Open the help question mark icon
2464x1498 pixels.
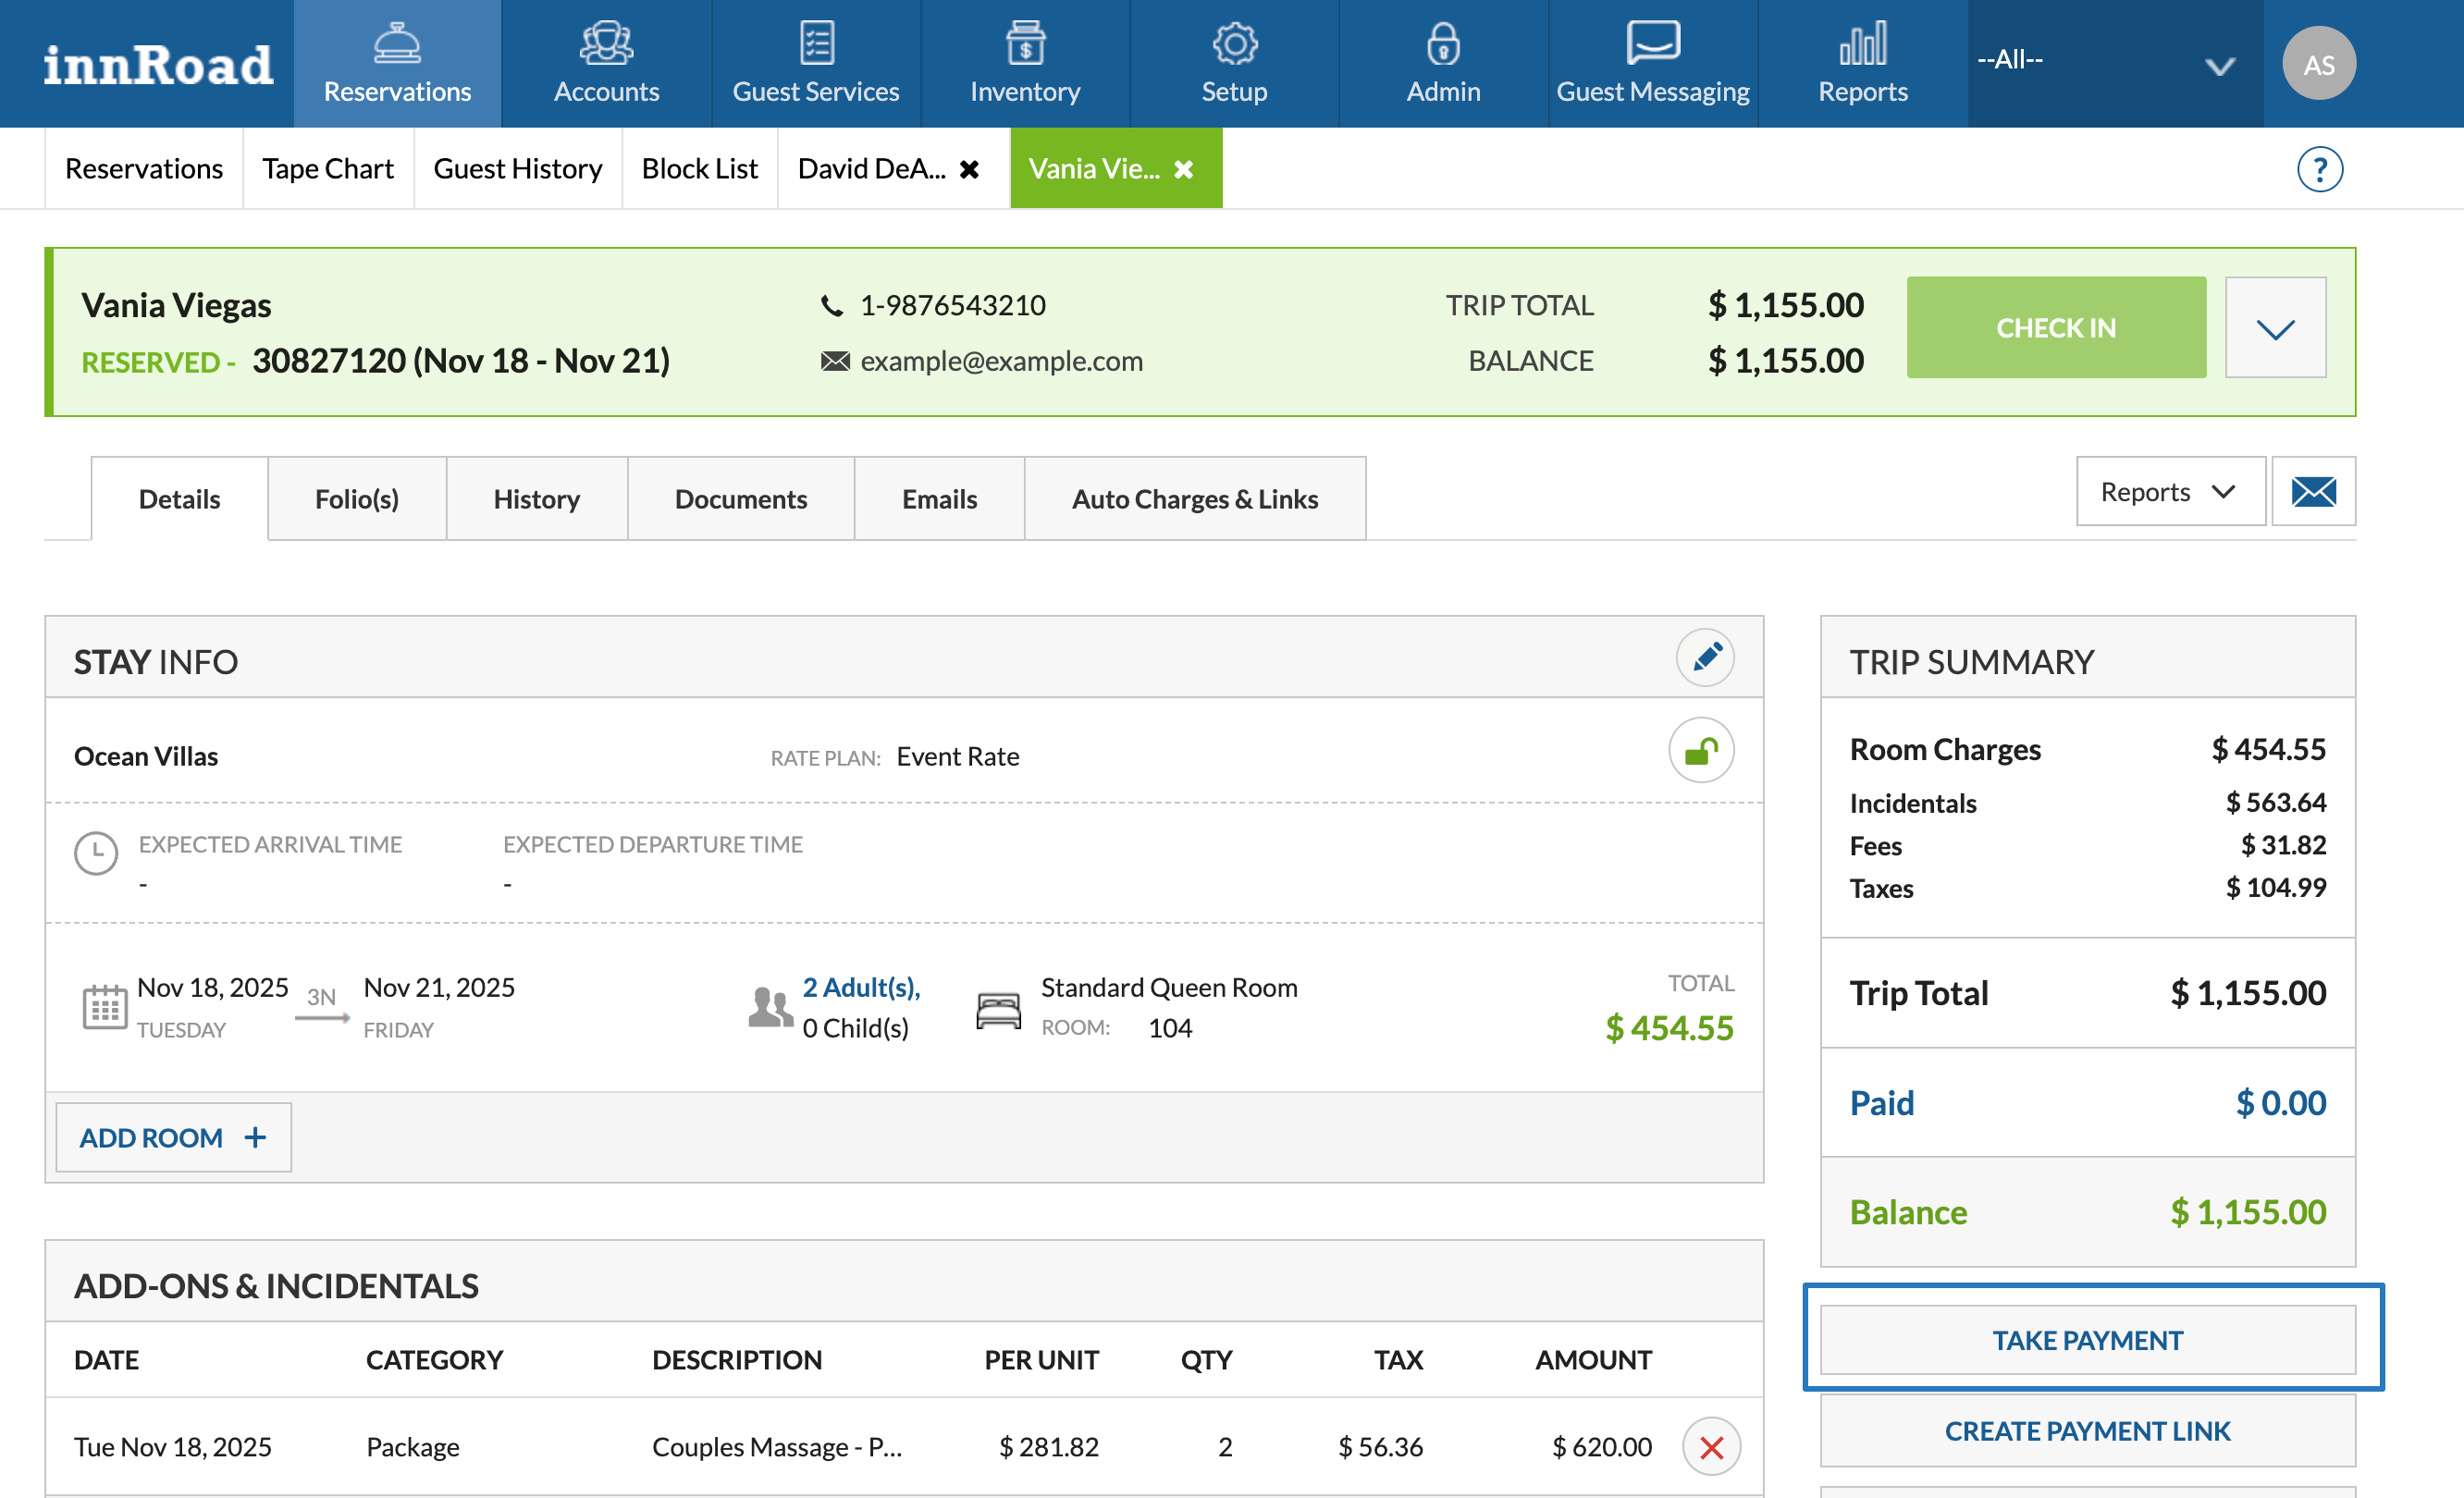2319,169
